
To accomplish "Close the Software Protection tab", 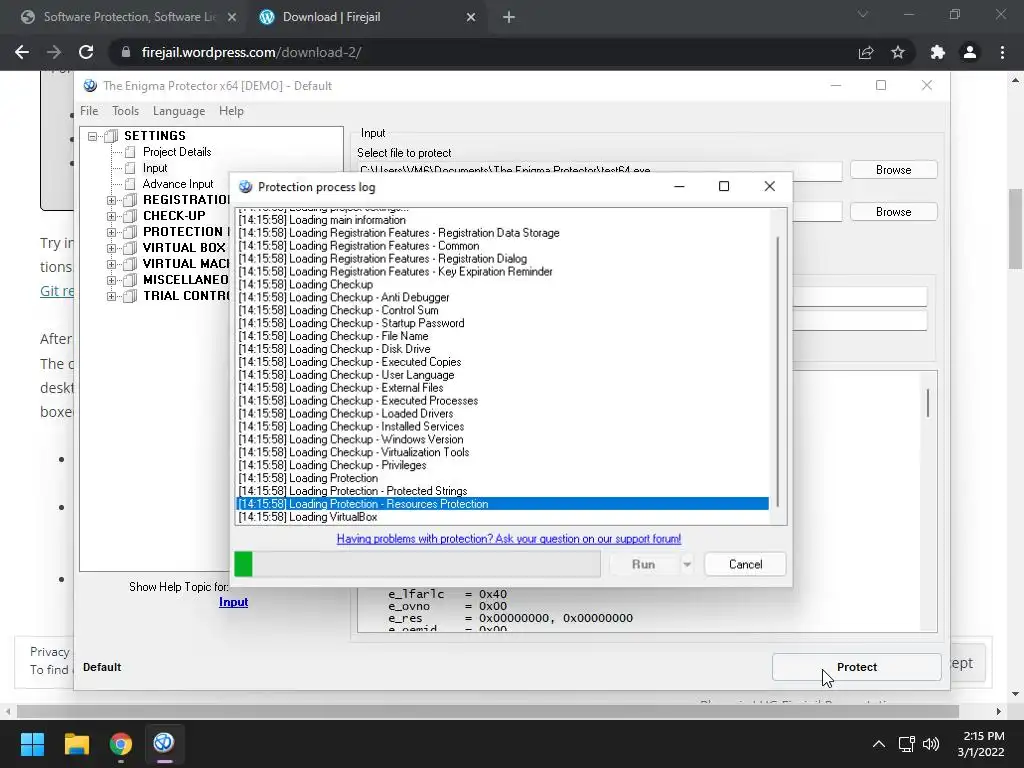I will point(232,17).
